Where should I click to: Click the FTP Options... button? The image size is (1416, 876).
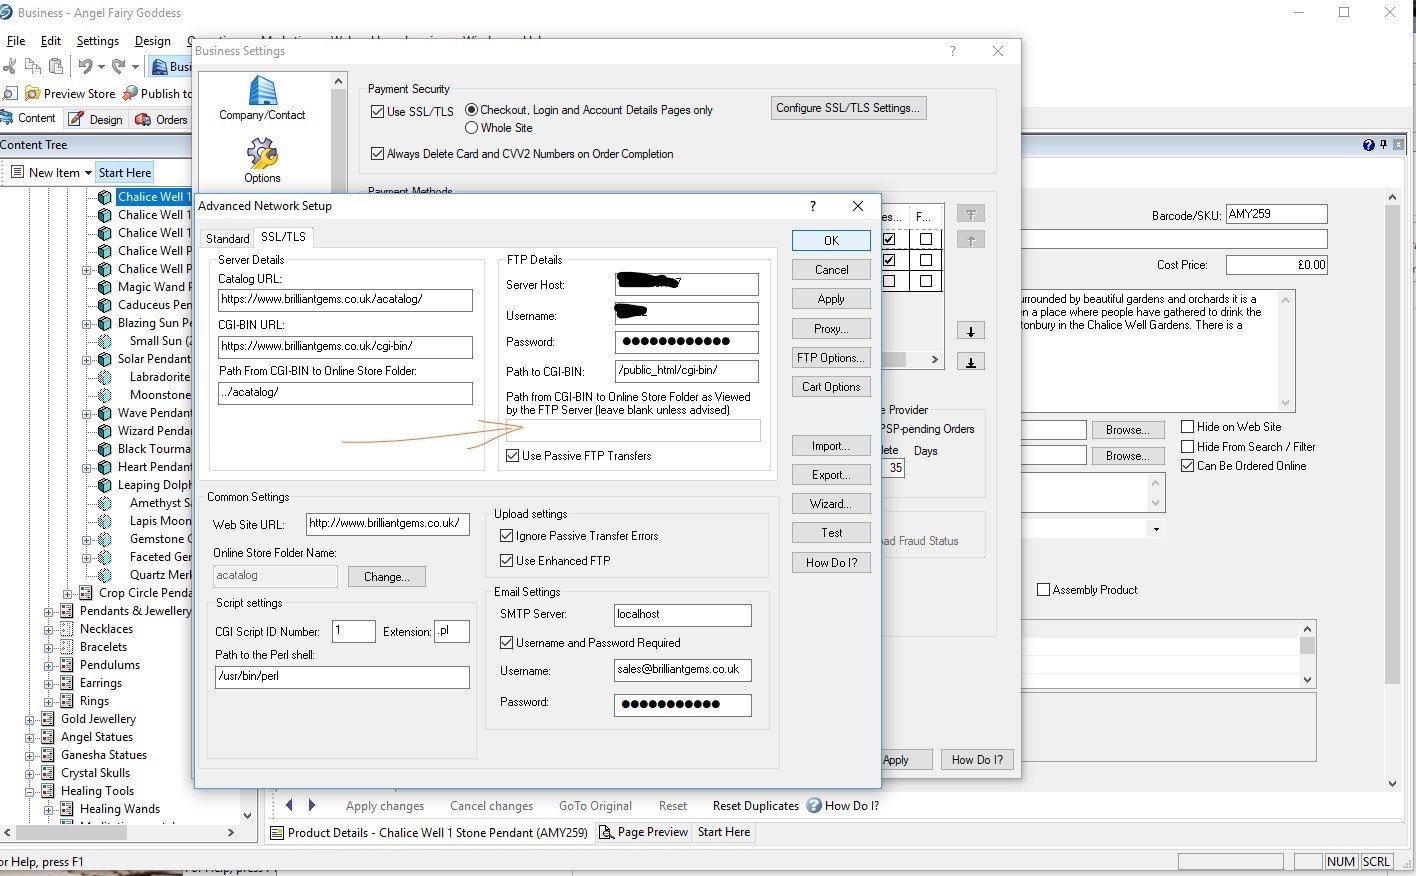(831, 358)
